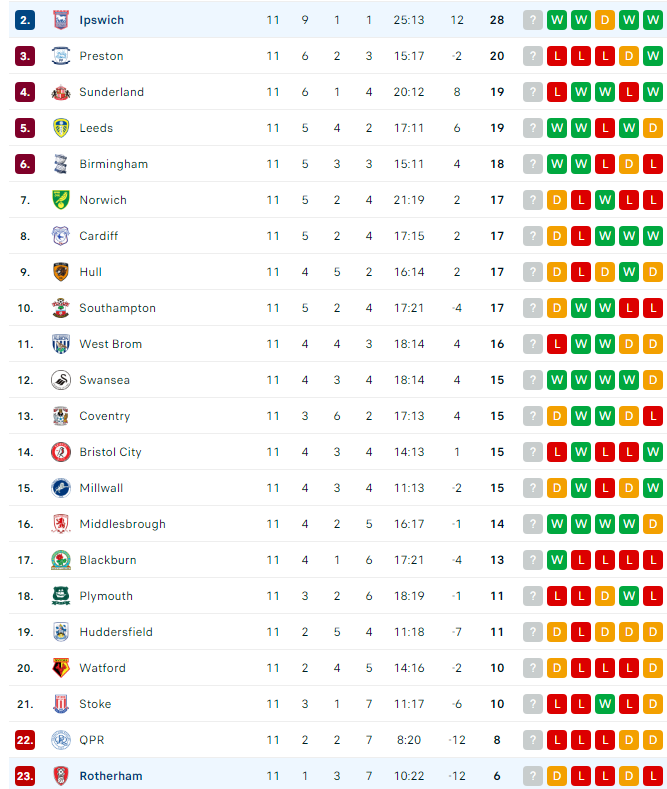Open the Sunderland team badge

(x=61, y=92)
